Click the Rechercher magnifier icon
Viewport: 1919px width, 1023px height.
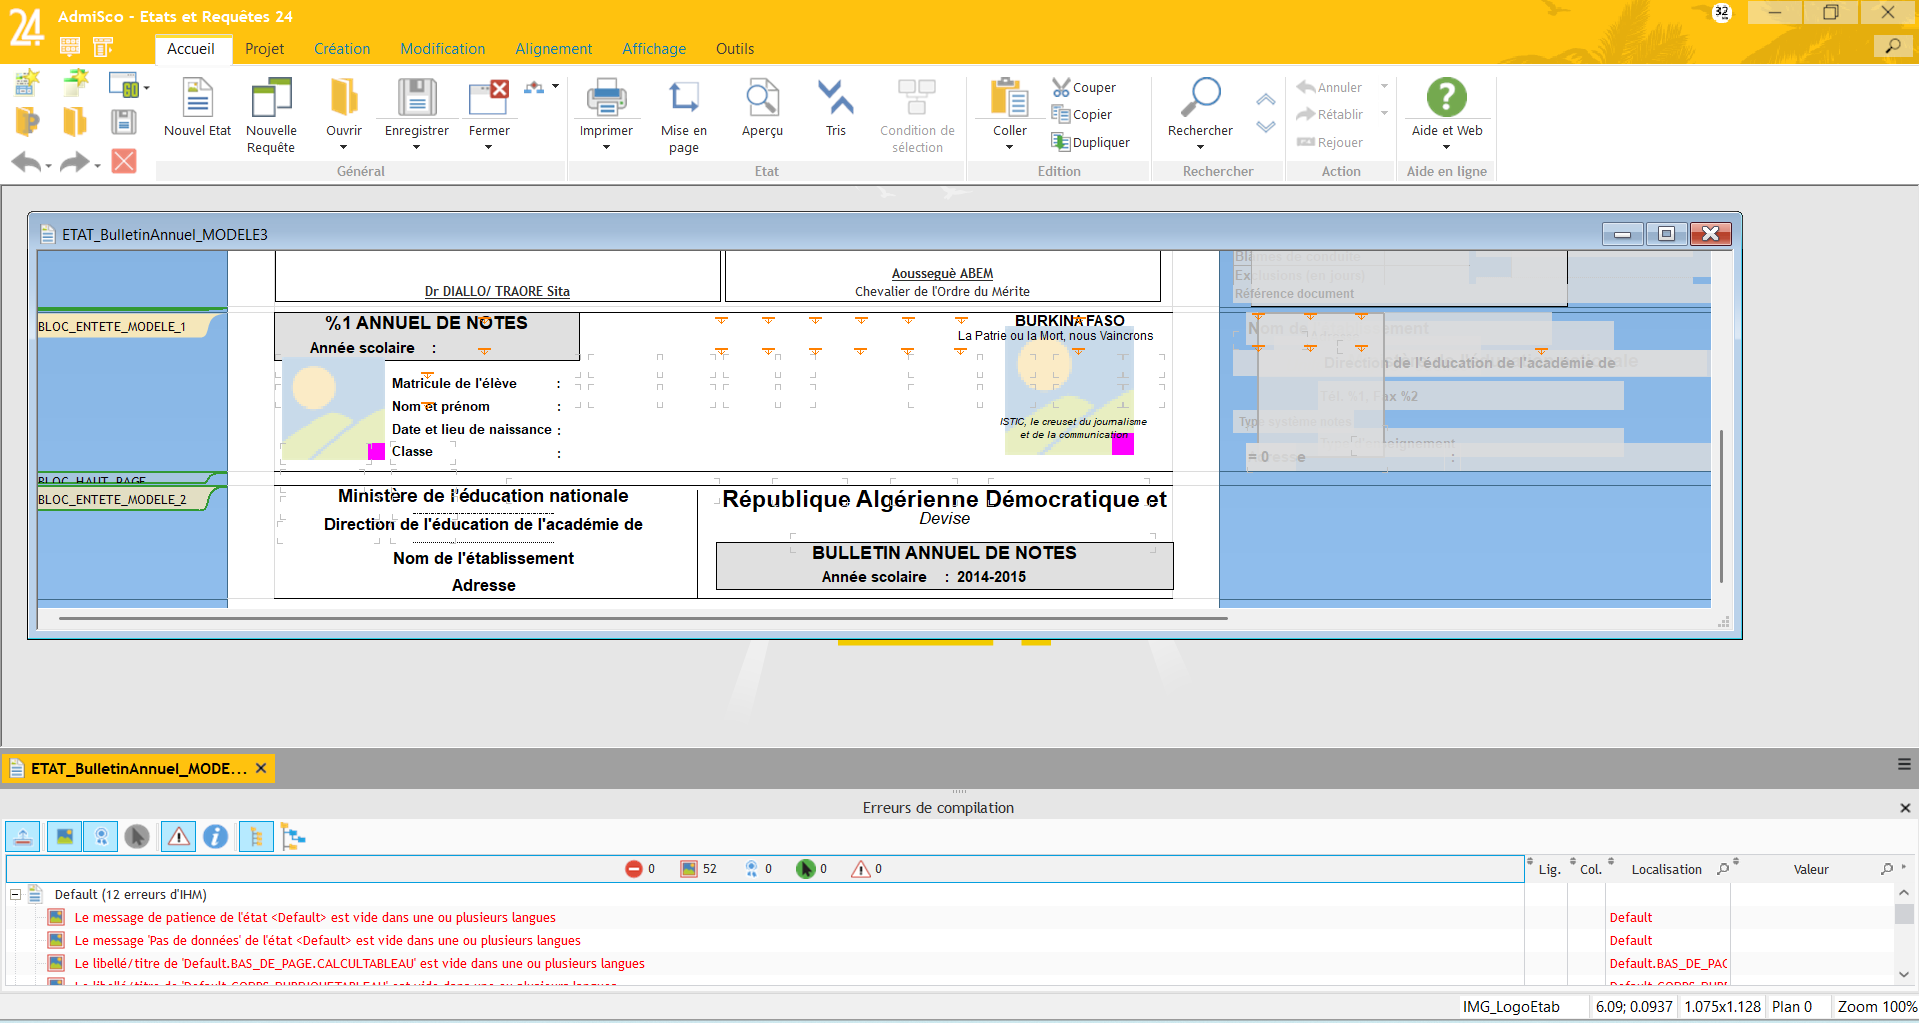[x=1200, y=98]
